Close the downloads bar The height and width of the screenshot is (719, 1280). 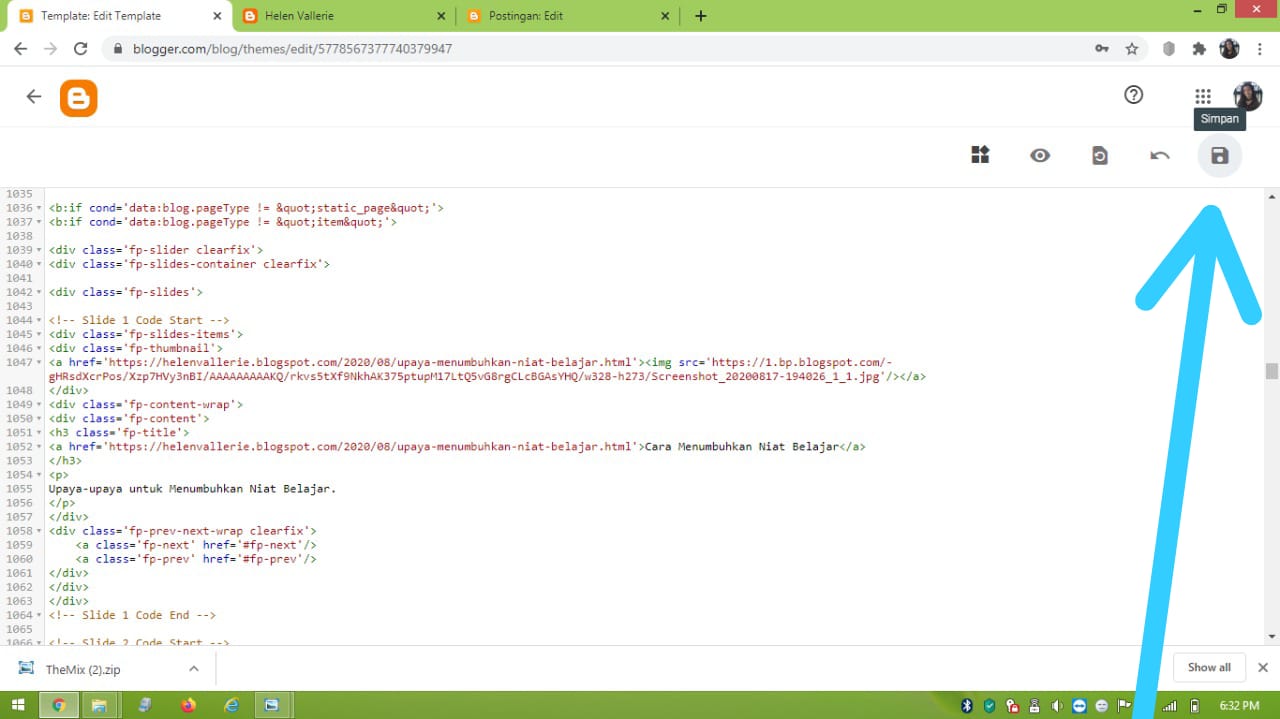(x=1263, y=667)
